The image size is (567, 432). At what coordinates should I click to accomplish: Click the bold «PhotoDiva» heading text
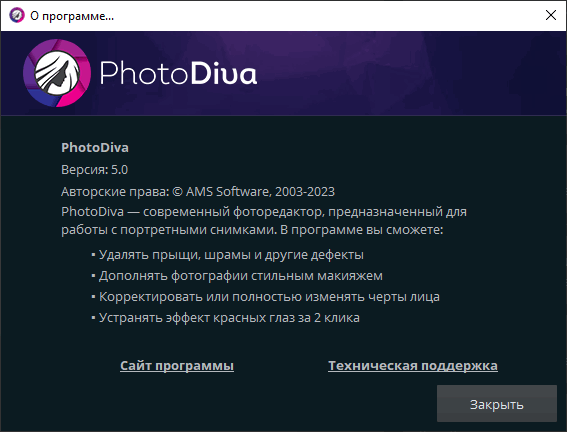(95, 147)
